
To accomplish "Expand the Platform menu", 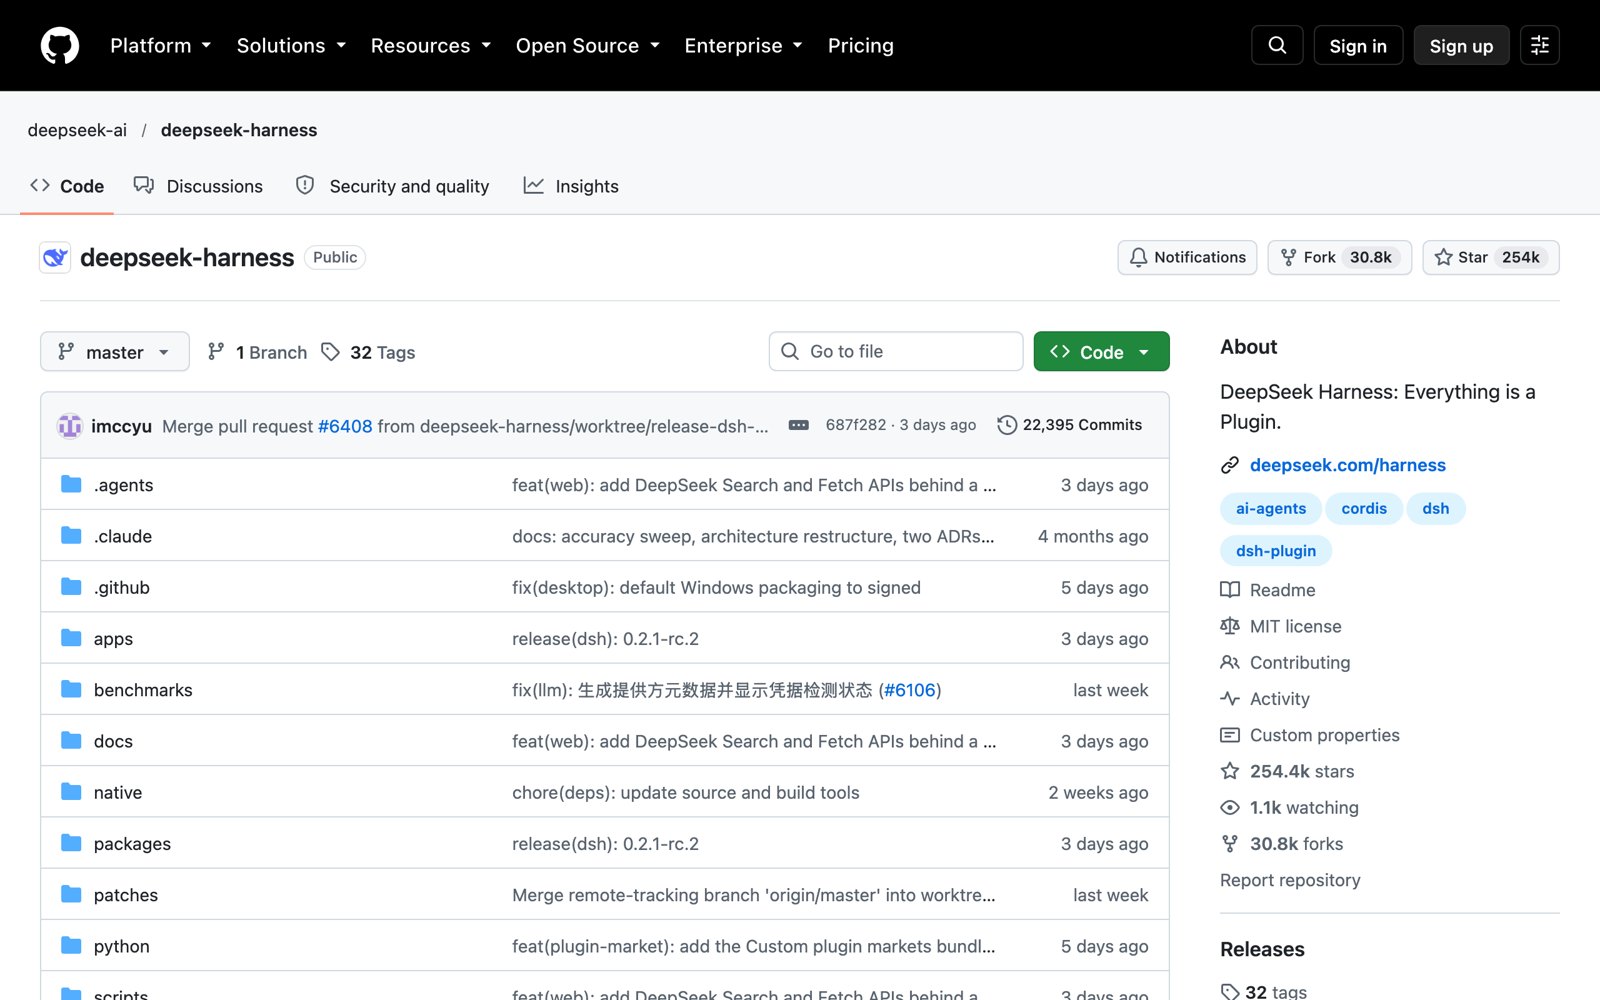I will pyautogui.click(x=161, y=45).
